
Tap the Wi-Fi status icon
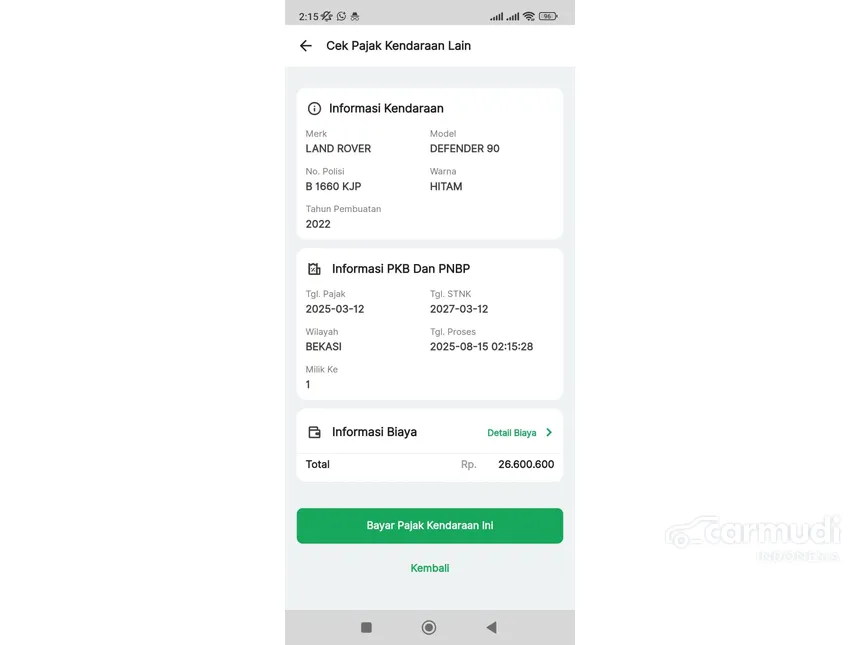coord(529,16)
